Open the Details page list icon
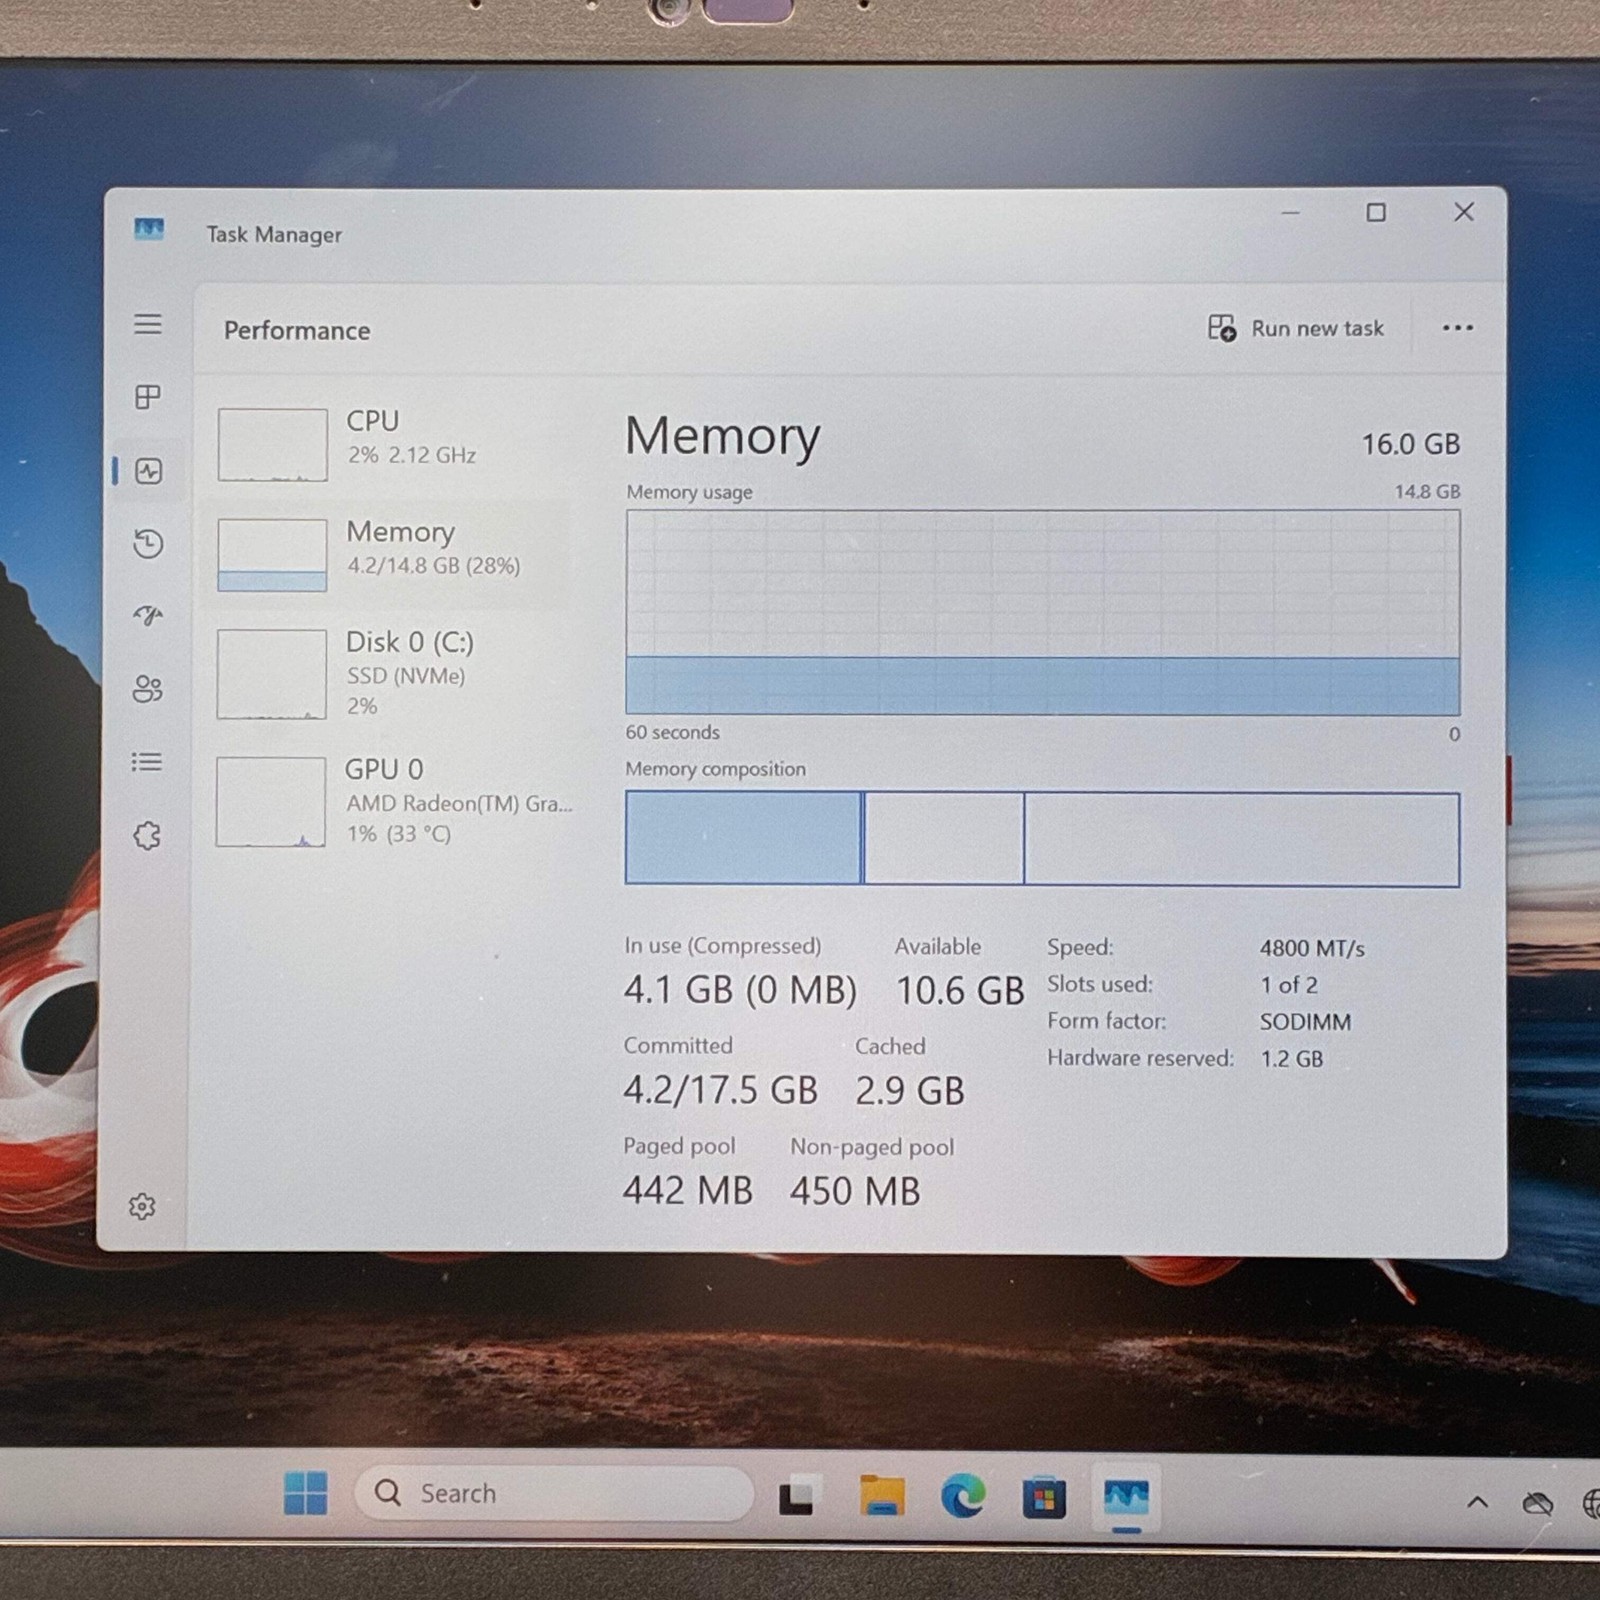This screenshot has width=1600, height=1600. click(147, 762)
